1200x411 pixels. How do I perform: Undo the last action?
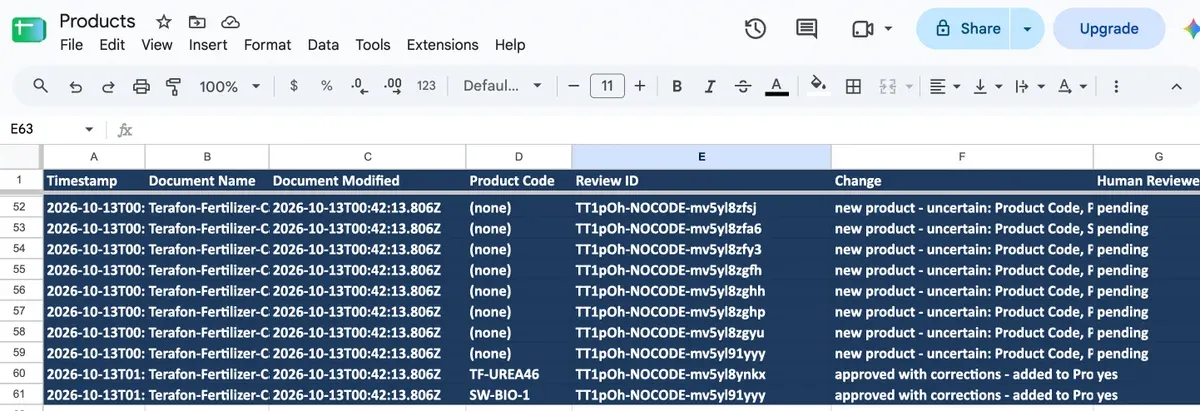pyautogui.click(x=75, y=86)
